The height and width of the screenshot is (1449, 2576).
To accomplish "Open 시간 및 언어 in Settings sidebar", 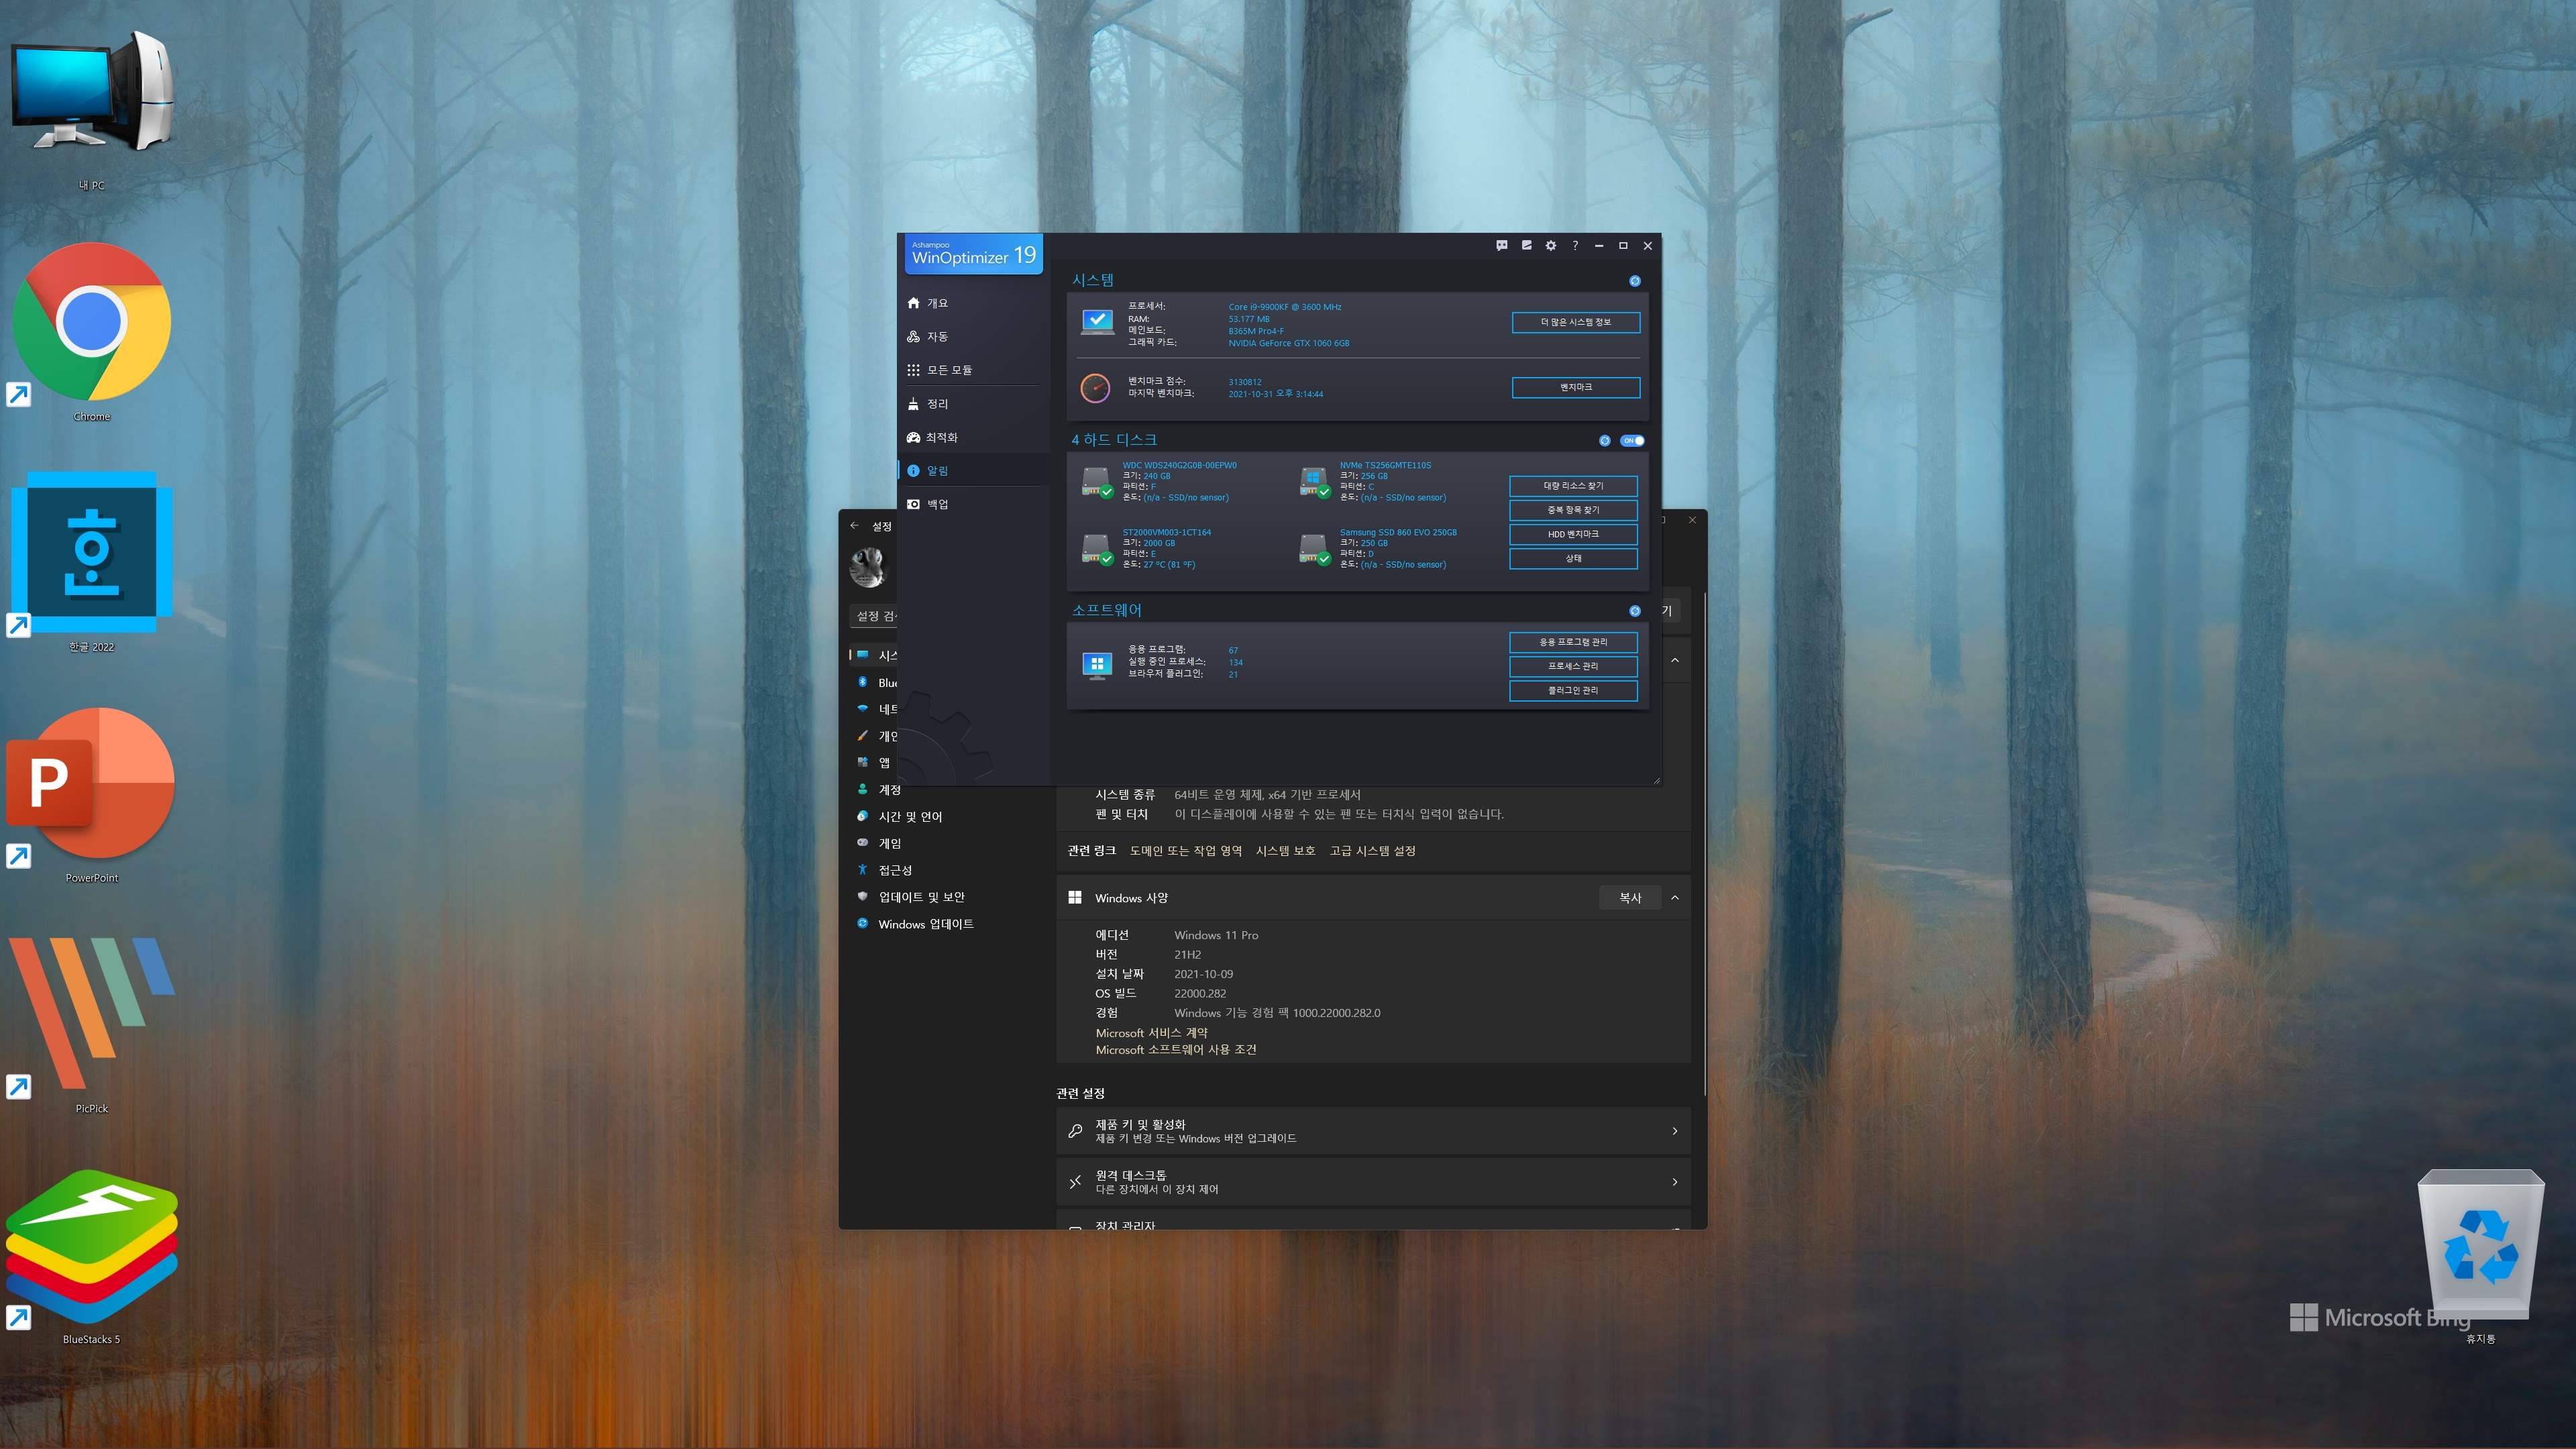I will [910, 817].
